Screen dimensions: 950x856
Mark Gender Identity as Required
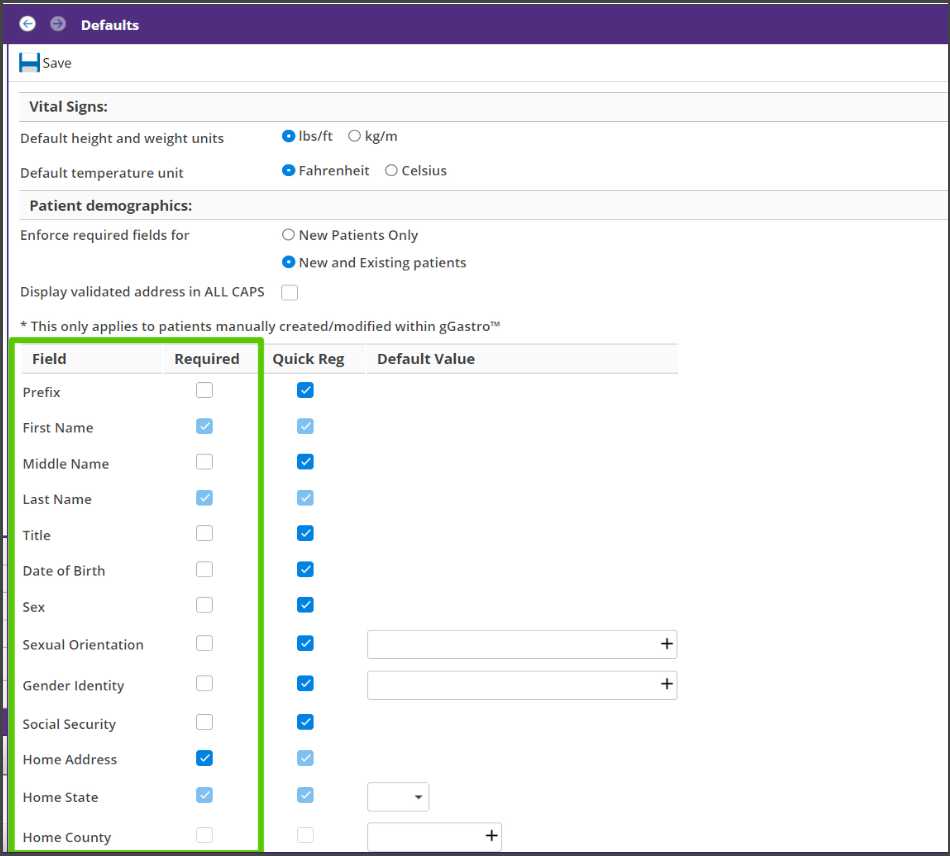tap(204, 684)
